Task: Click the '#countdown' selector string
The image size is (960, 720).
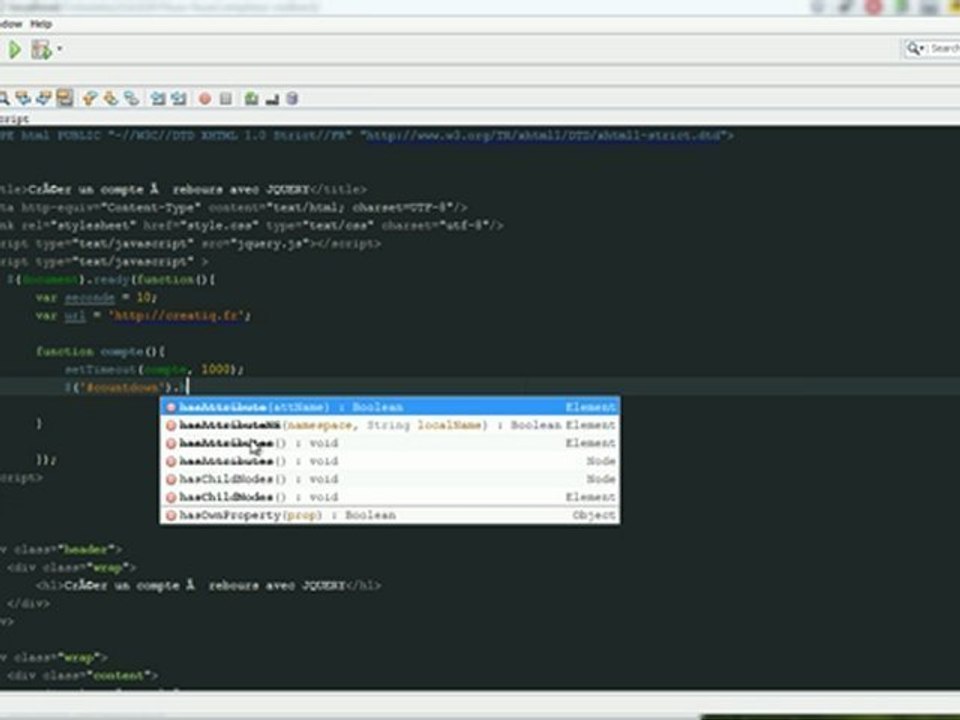Action: [123, 388]
